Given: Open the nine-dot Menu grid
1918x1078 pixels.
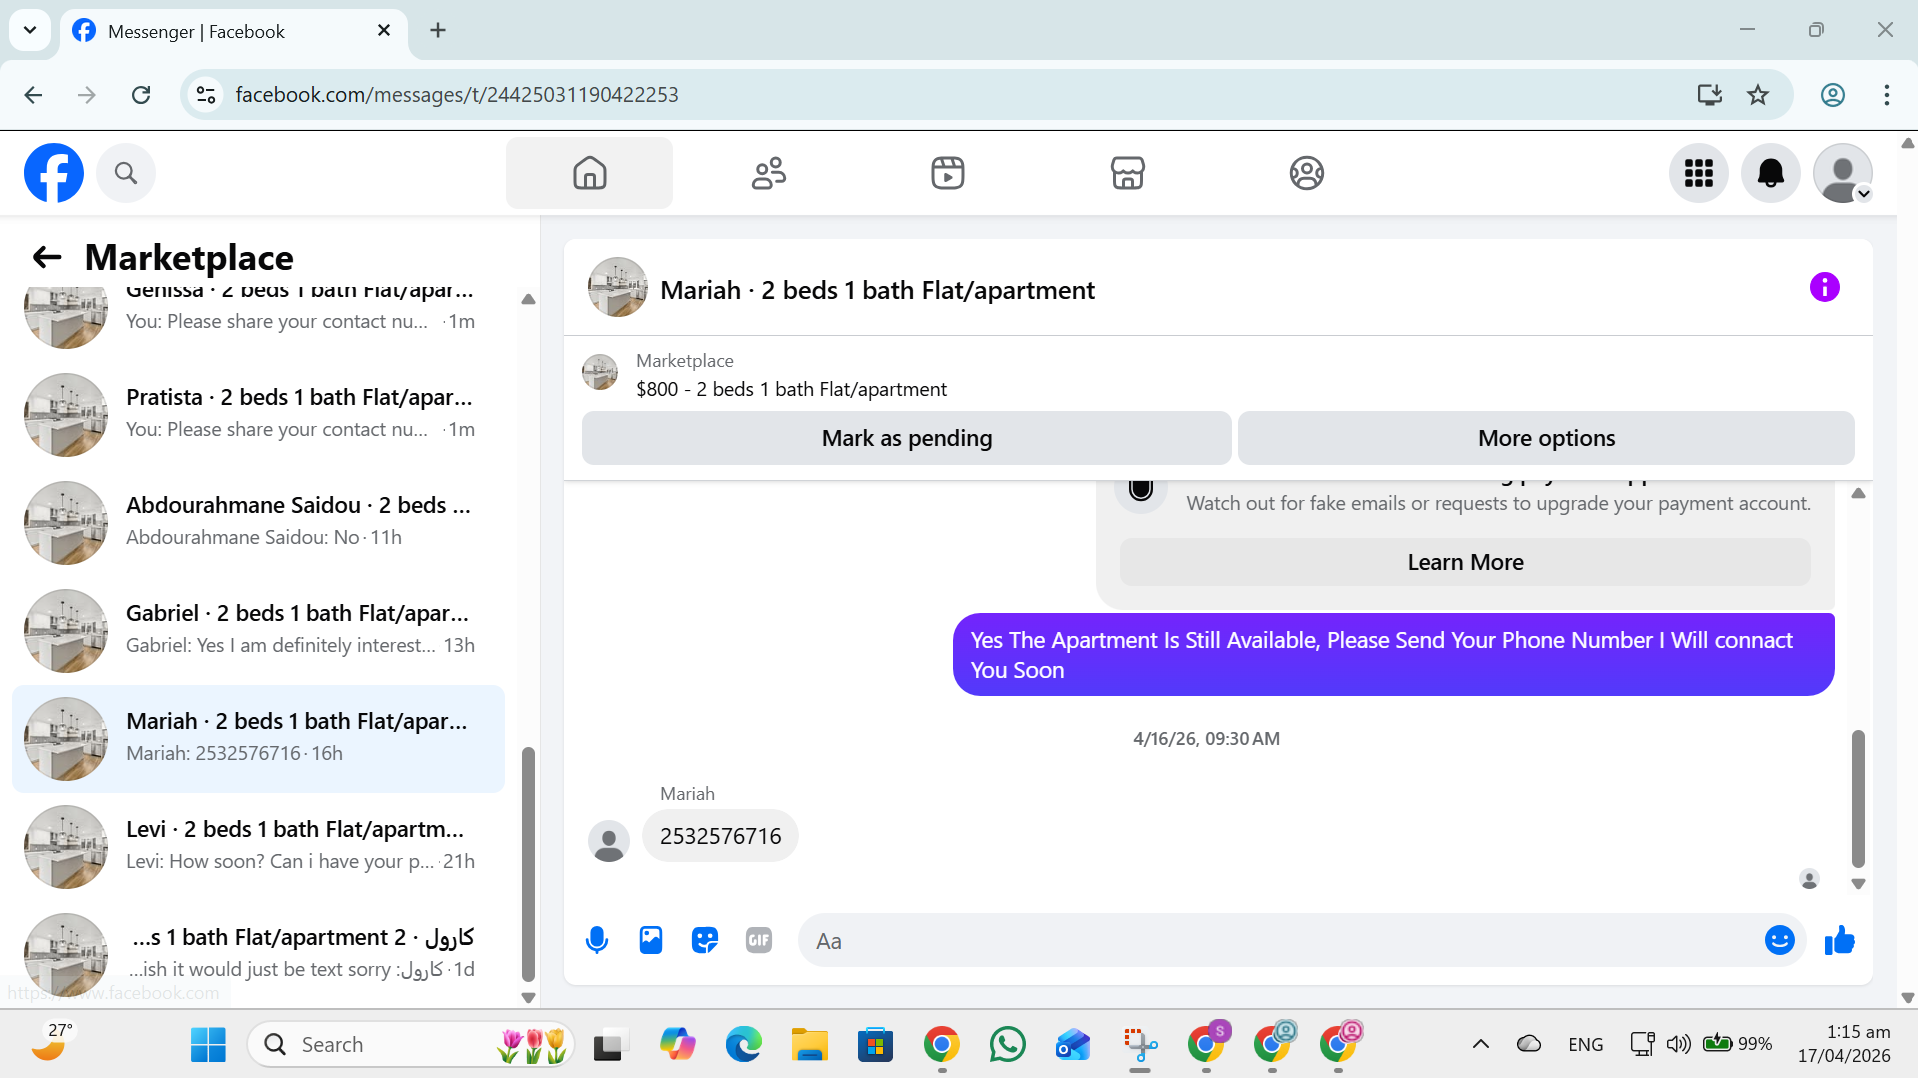Looking at the screenshot, I should pyautogui.click(x=1699, y=173).
